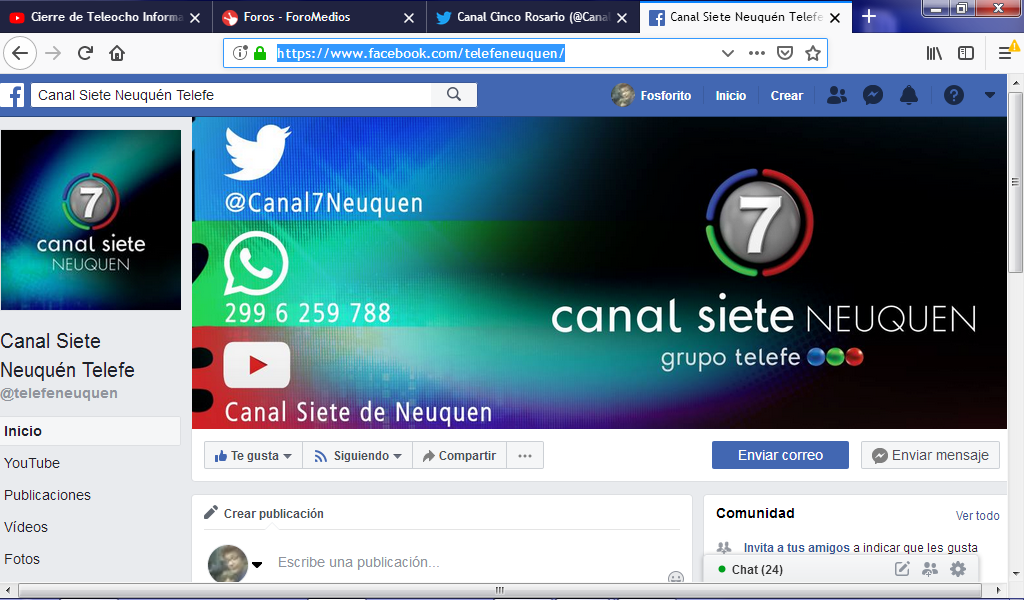
Task: Open the browser home page
Action: coord(117,54)
